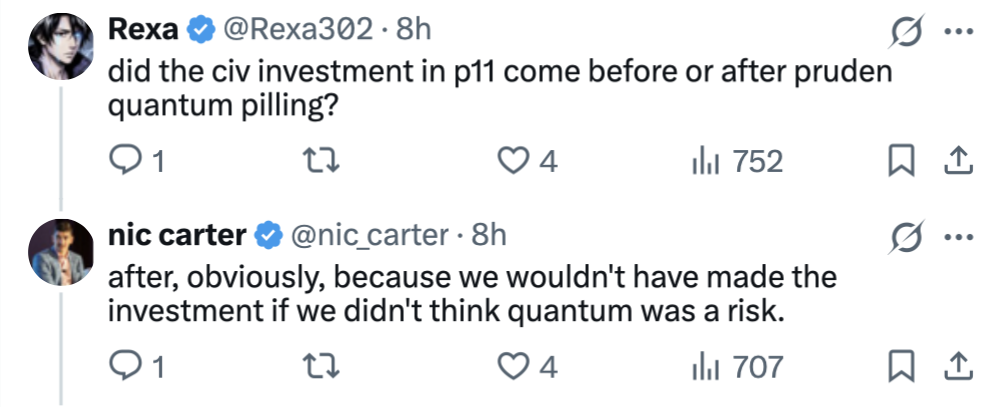
Task: Share nic carter's reply
Action: tap(957, 367)
